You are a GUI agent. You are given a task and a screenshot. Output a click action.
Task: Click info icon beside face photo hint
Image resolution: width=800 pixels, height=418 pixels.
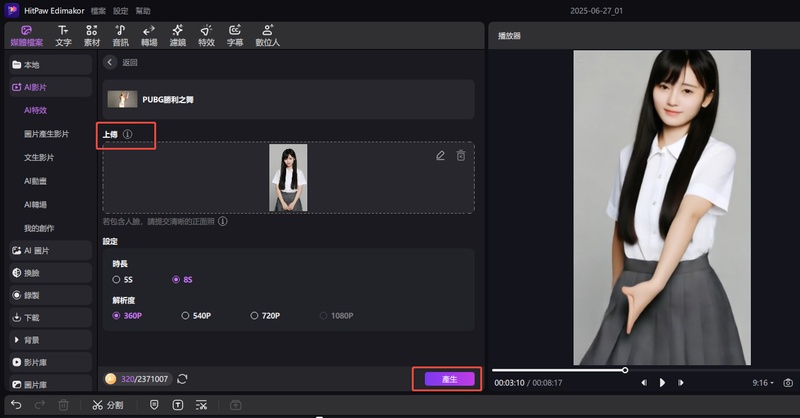coord(223,221)
